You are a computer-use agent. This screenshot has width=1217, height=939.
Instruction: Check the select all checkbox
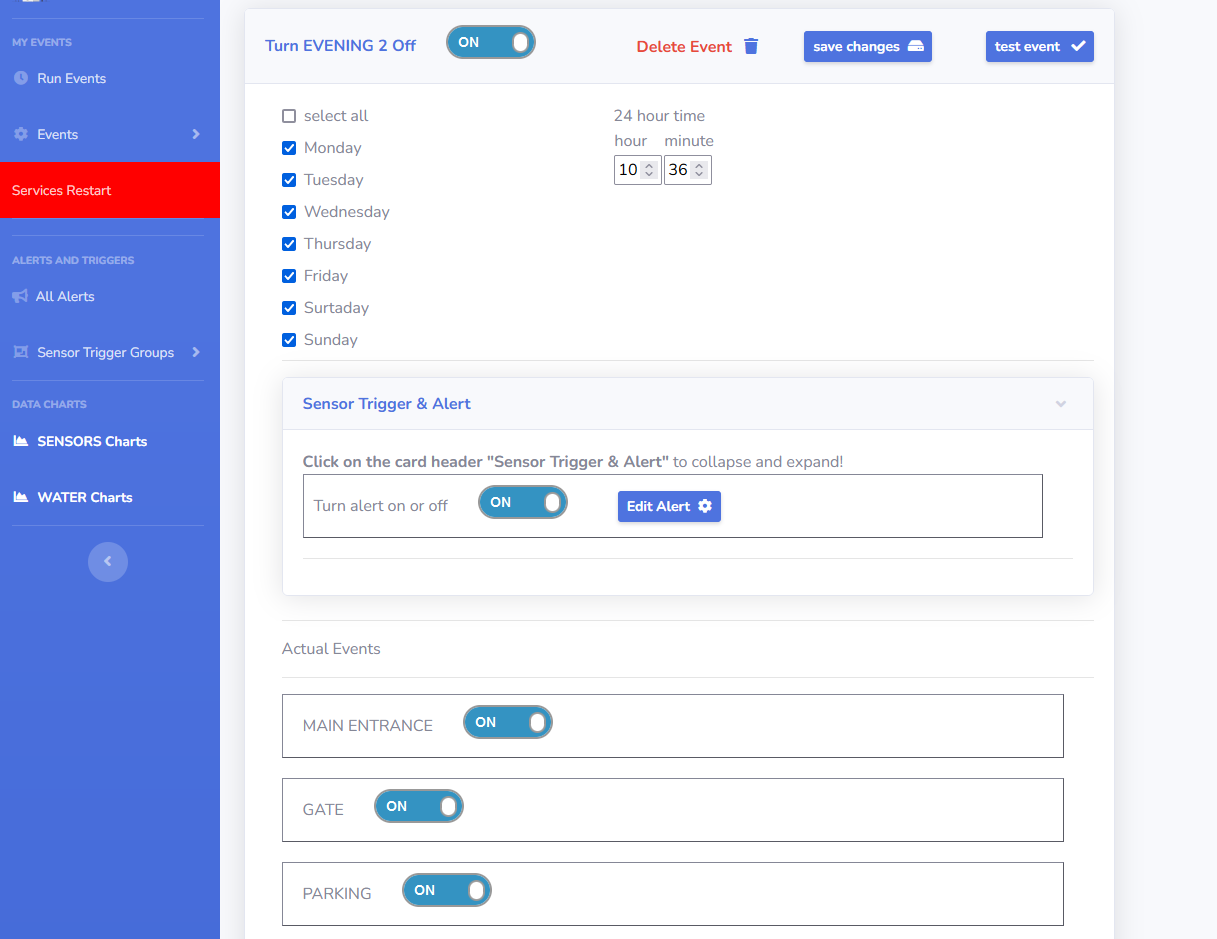289,116
